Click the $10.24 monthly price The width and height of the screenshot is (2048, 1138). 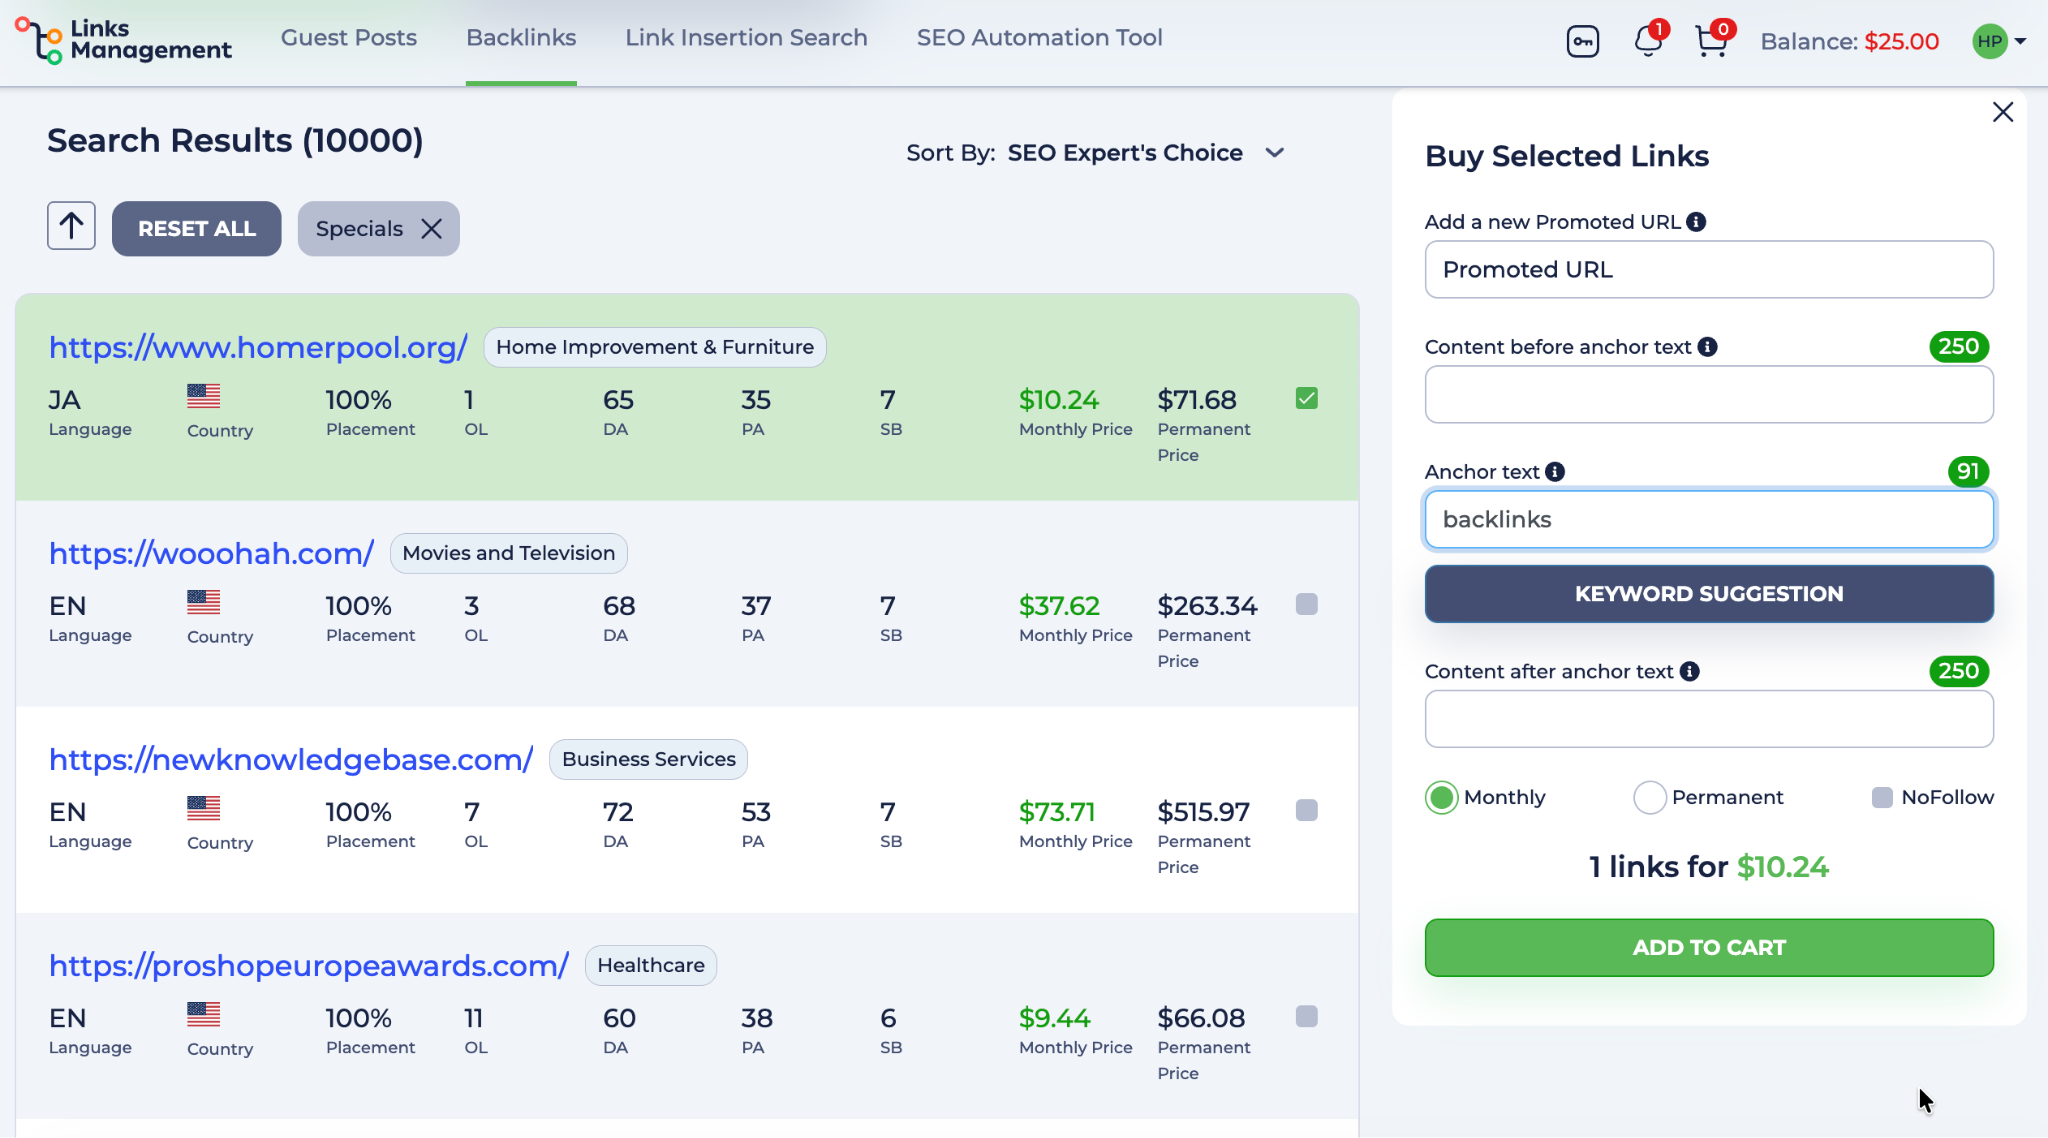(1059, 400)
